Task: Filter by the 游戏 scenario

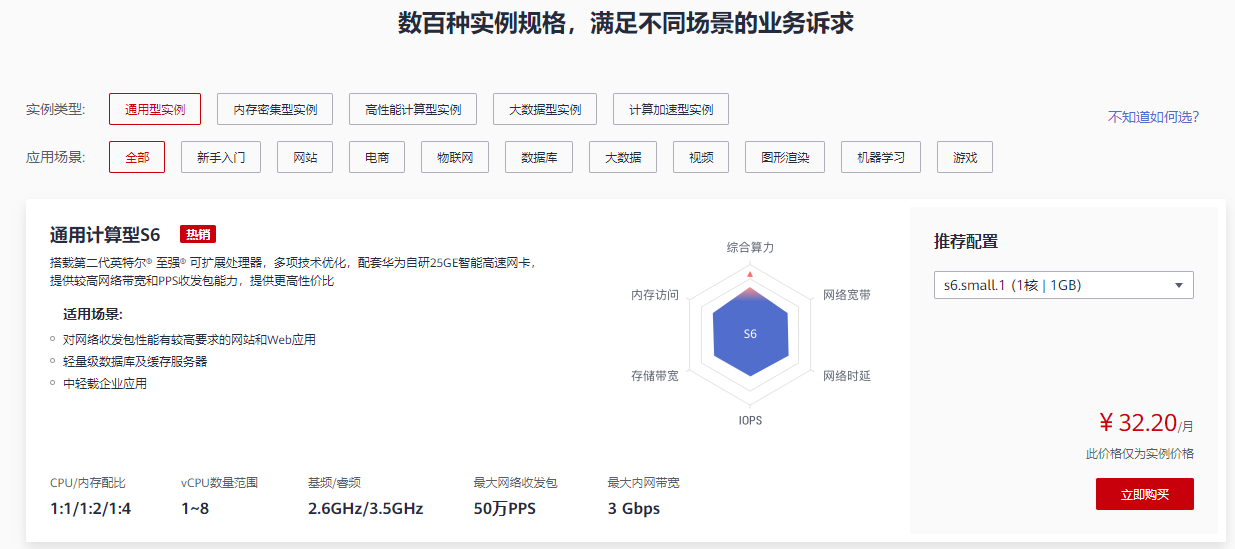Action: [x=965, y=157]
